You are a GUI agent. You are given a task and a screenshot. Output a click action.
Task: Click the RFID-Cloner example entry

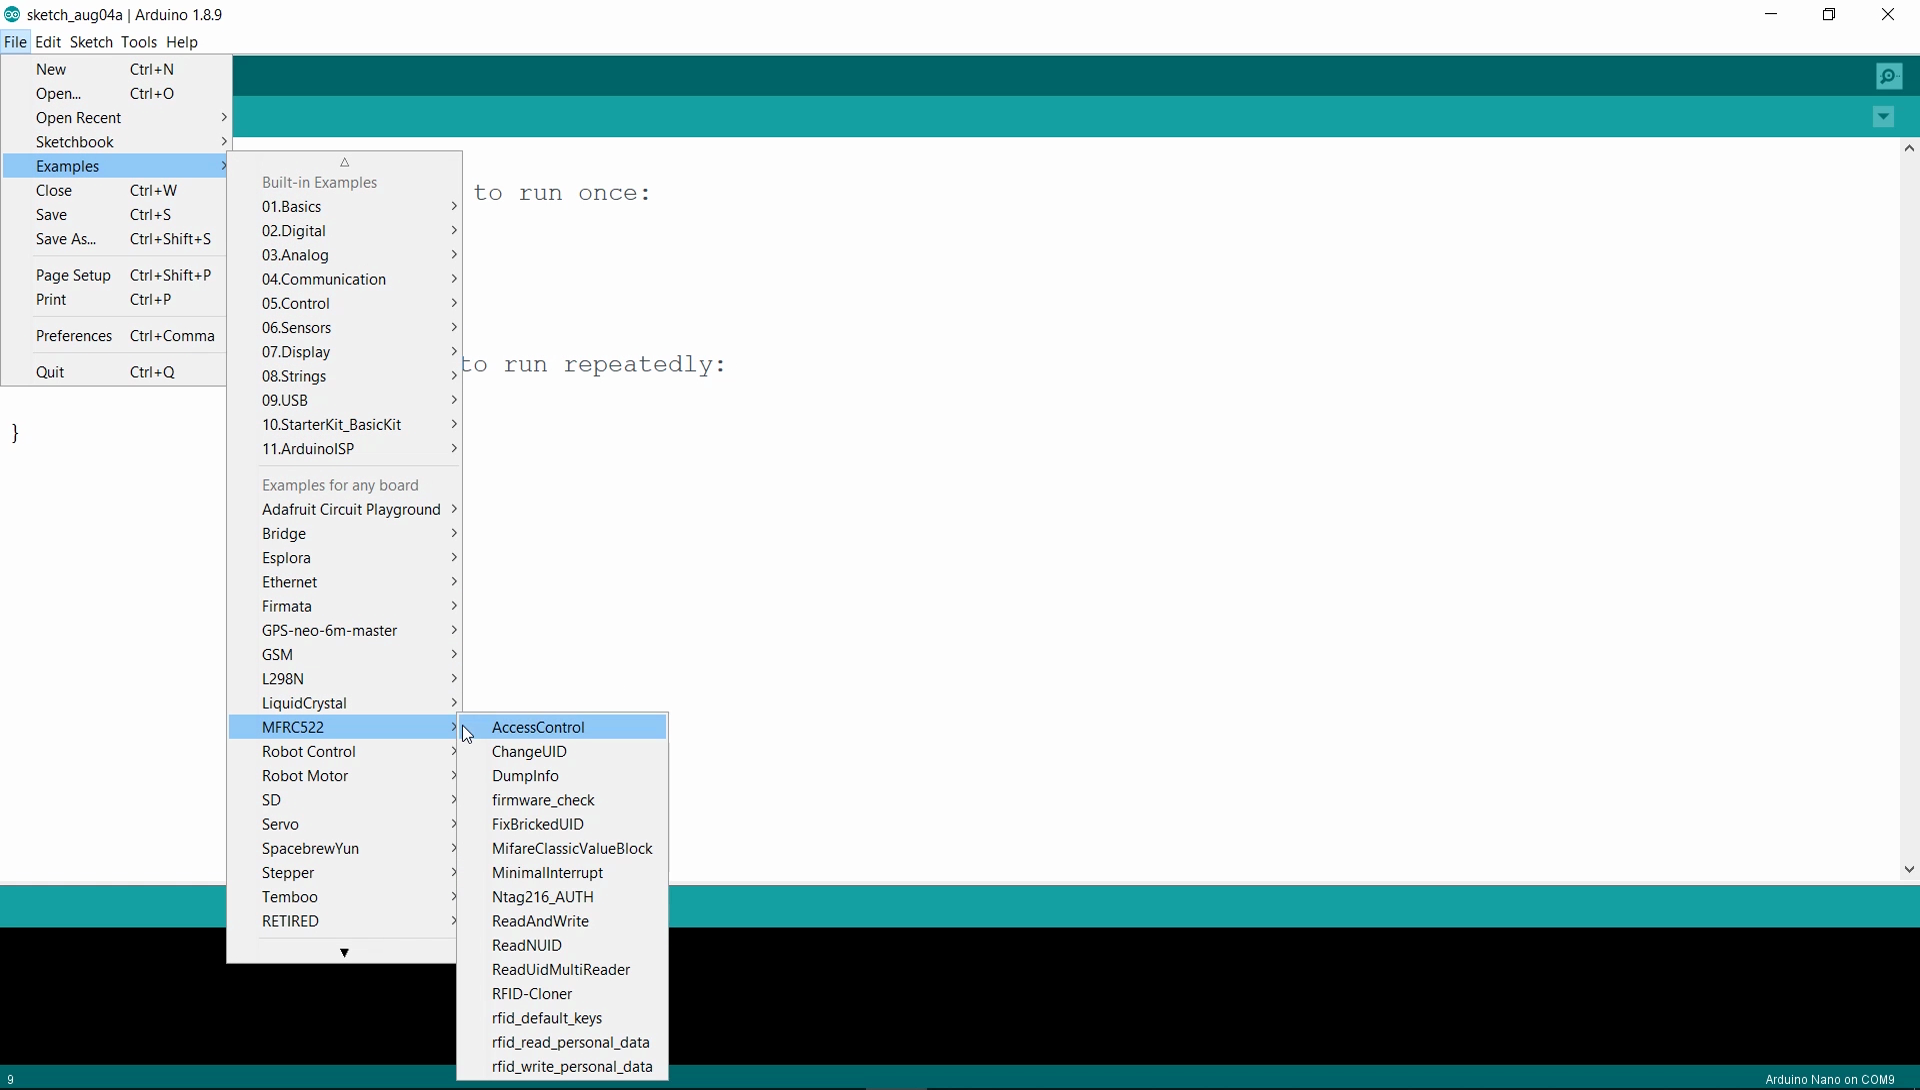pos(533,994)
